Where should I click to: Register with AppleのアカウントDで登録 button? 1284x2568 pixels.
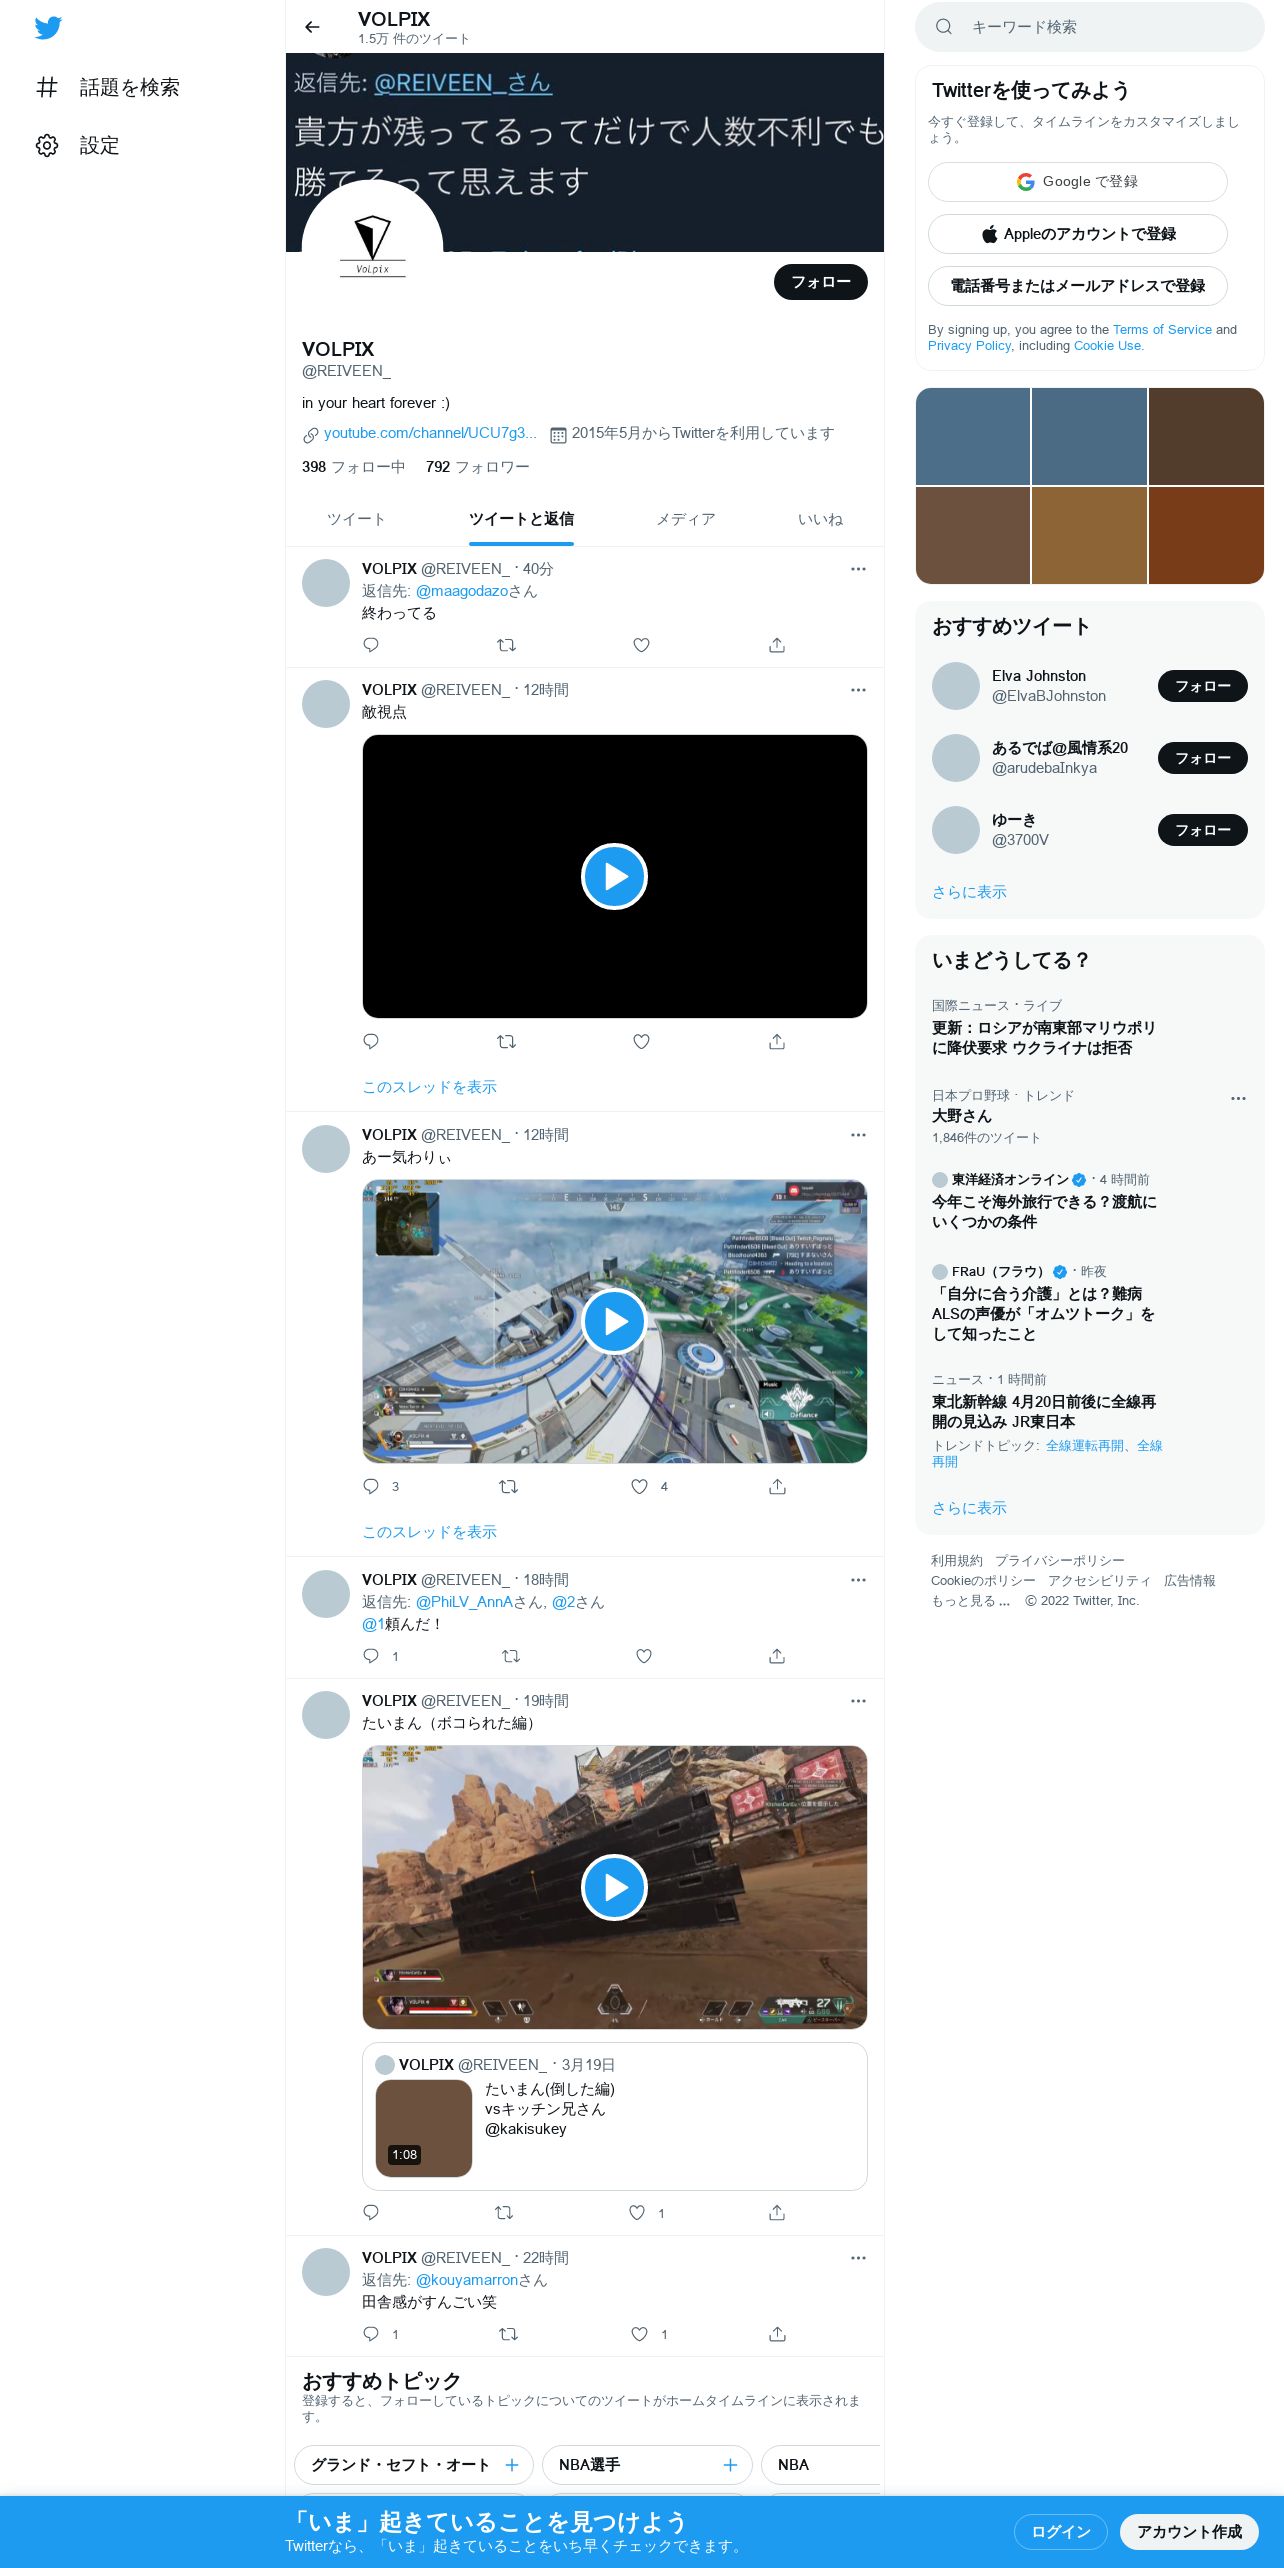click(x=1078, y=234)
